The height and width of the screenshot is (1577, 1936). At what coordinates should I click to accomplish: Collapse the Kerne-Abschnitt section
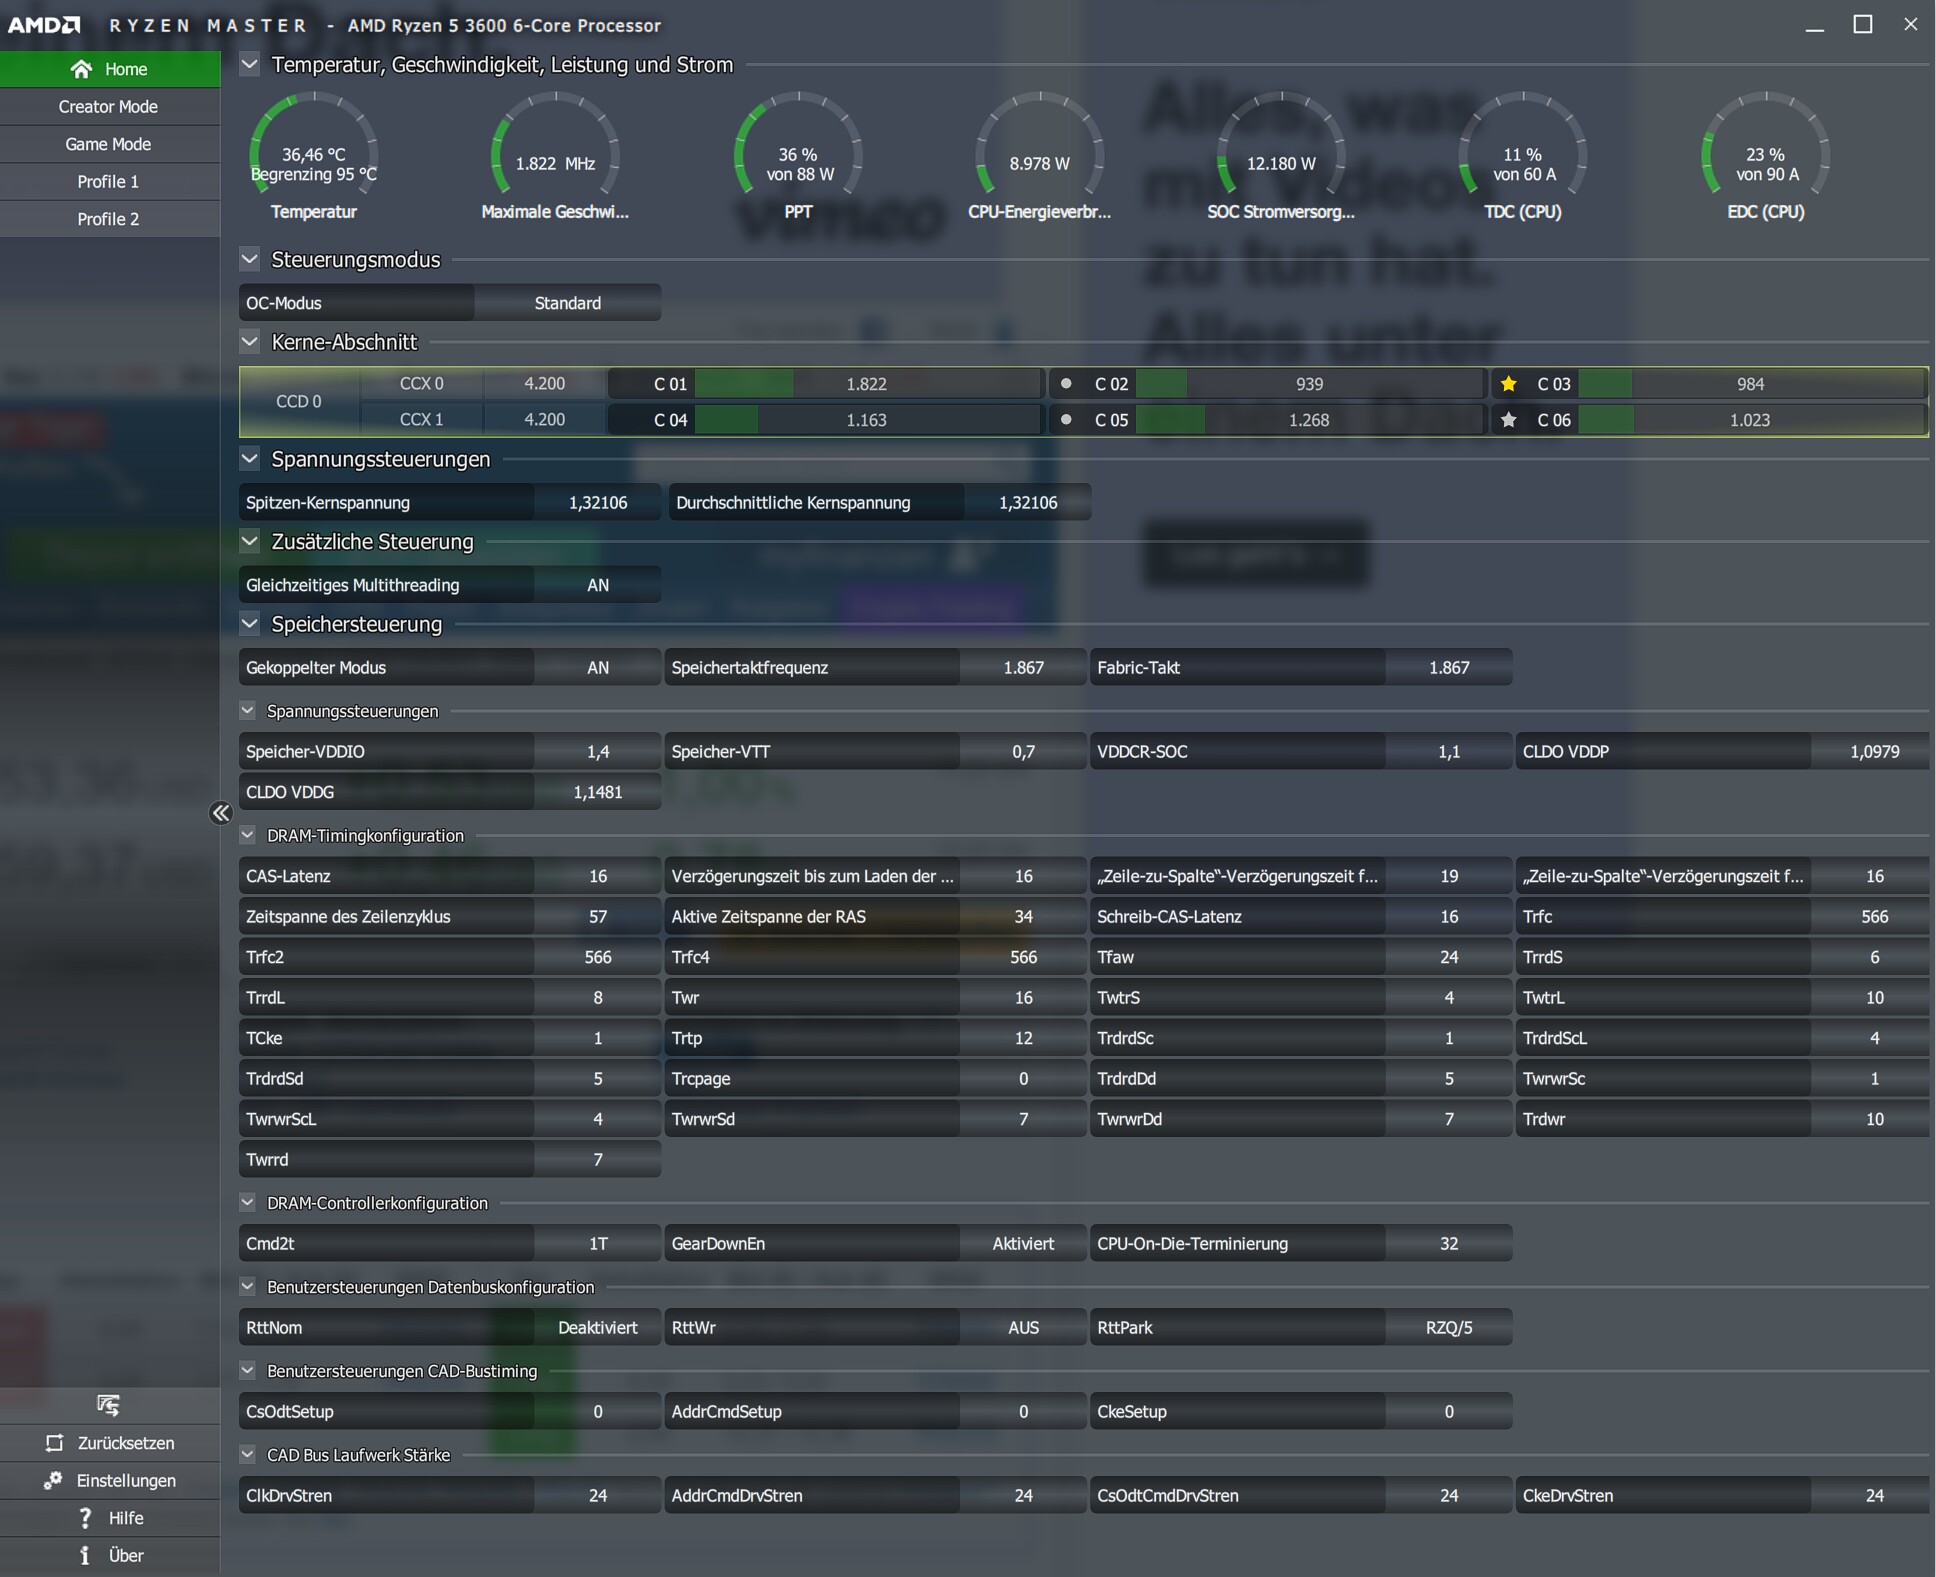(250, 342)
